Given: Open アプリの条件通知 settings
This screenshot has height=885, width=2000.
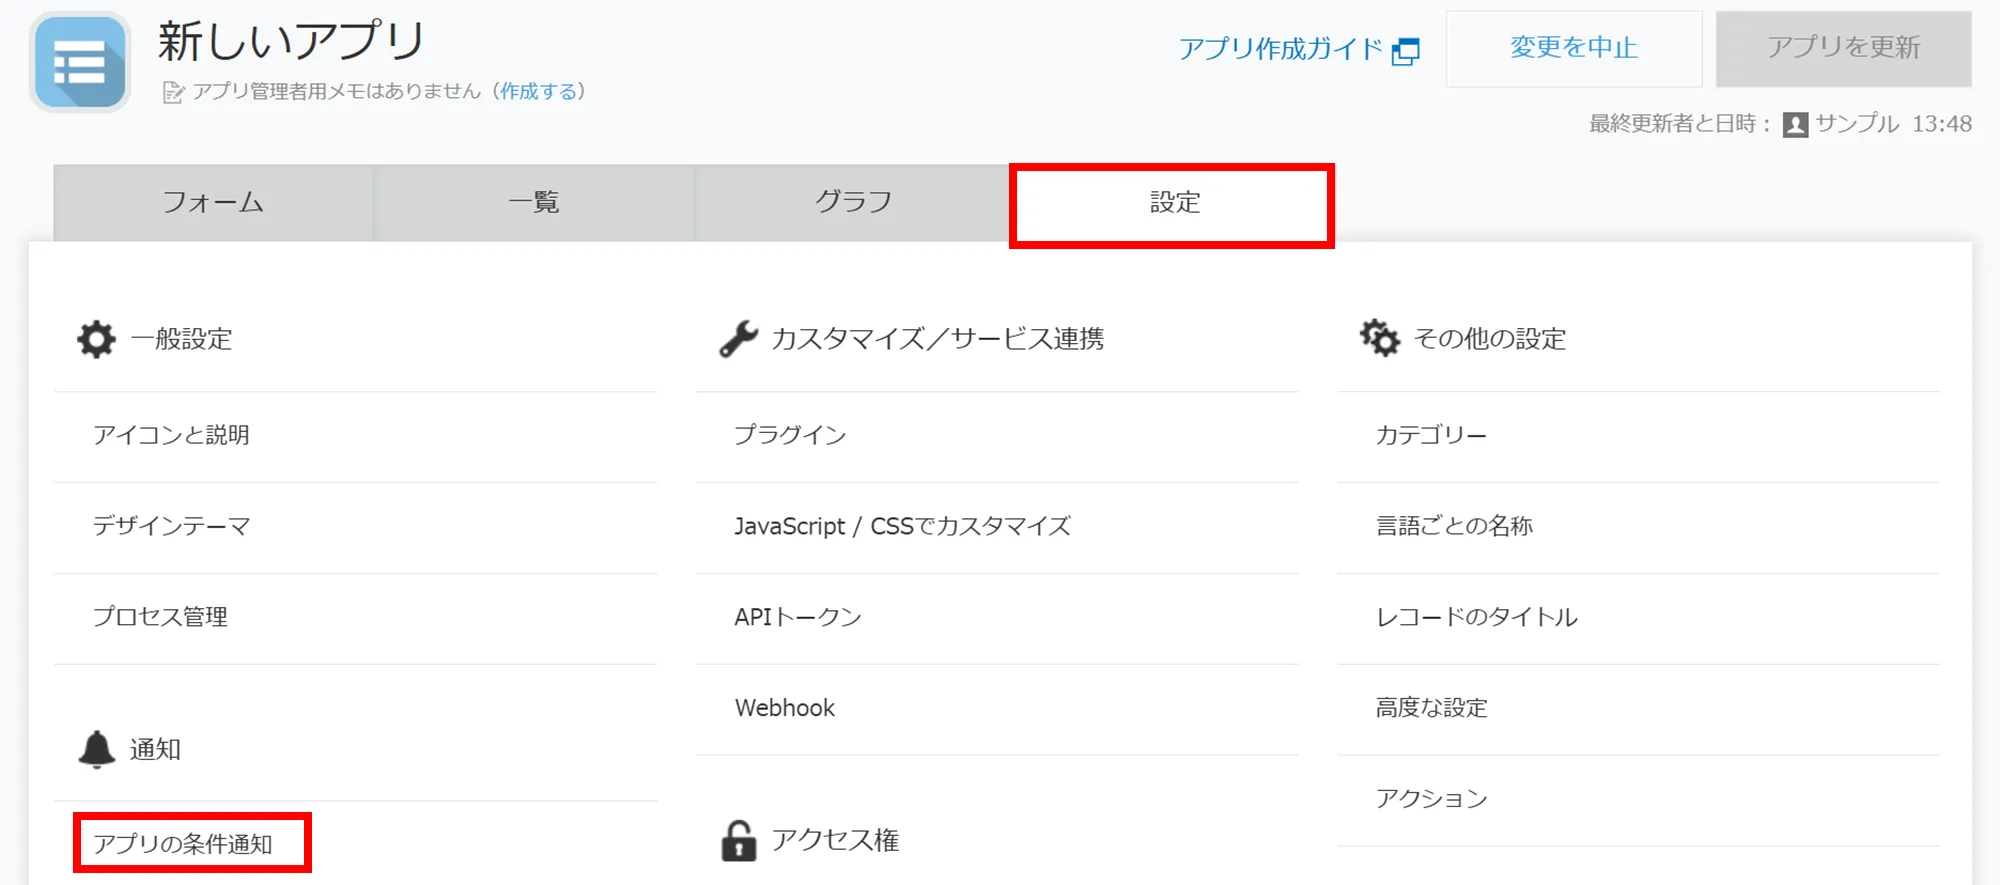Looking at the screenshot, I should [183, 844].
